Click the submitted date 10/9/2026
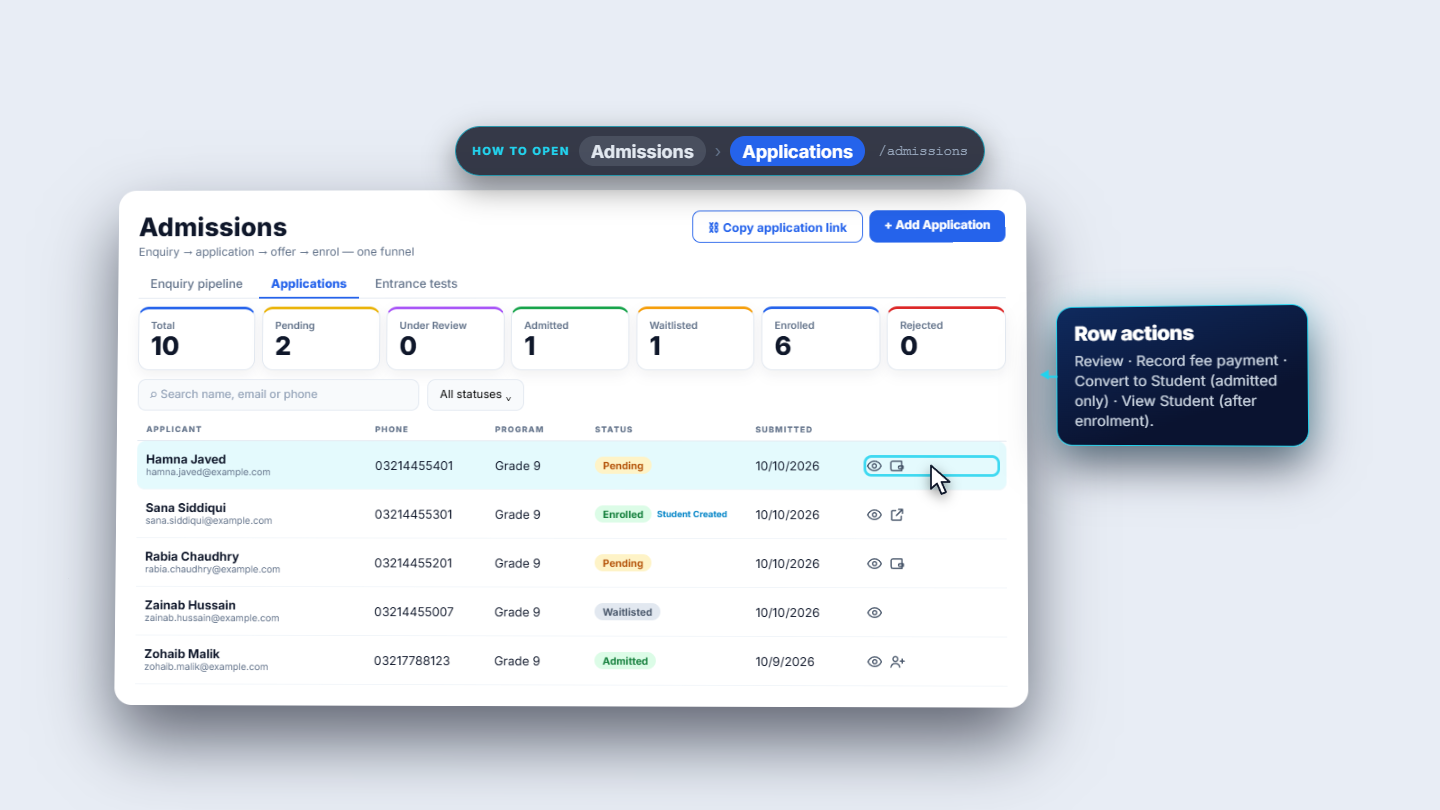1440x810 pixels. pos(785,662)
